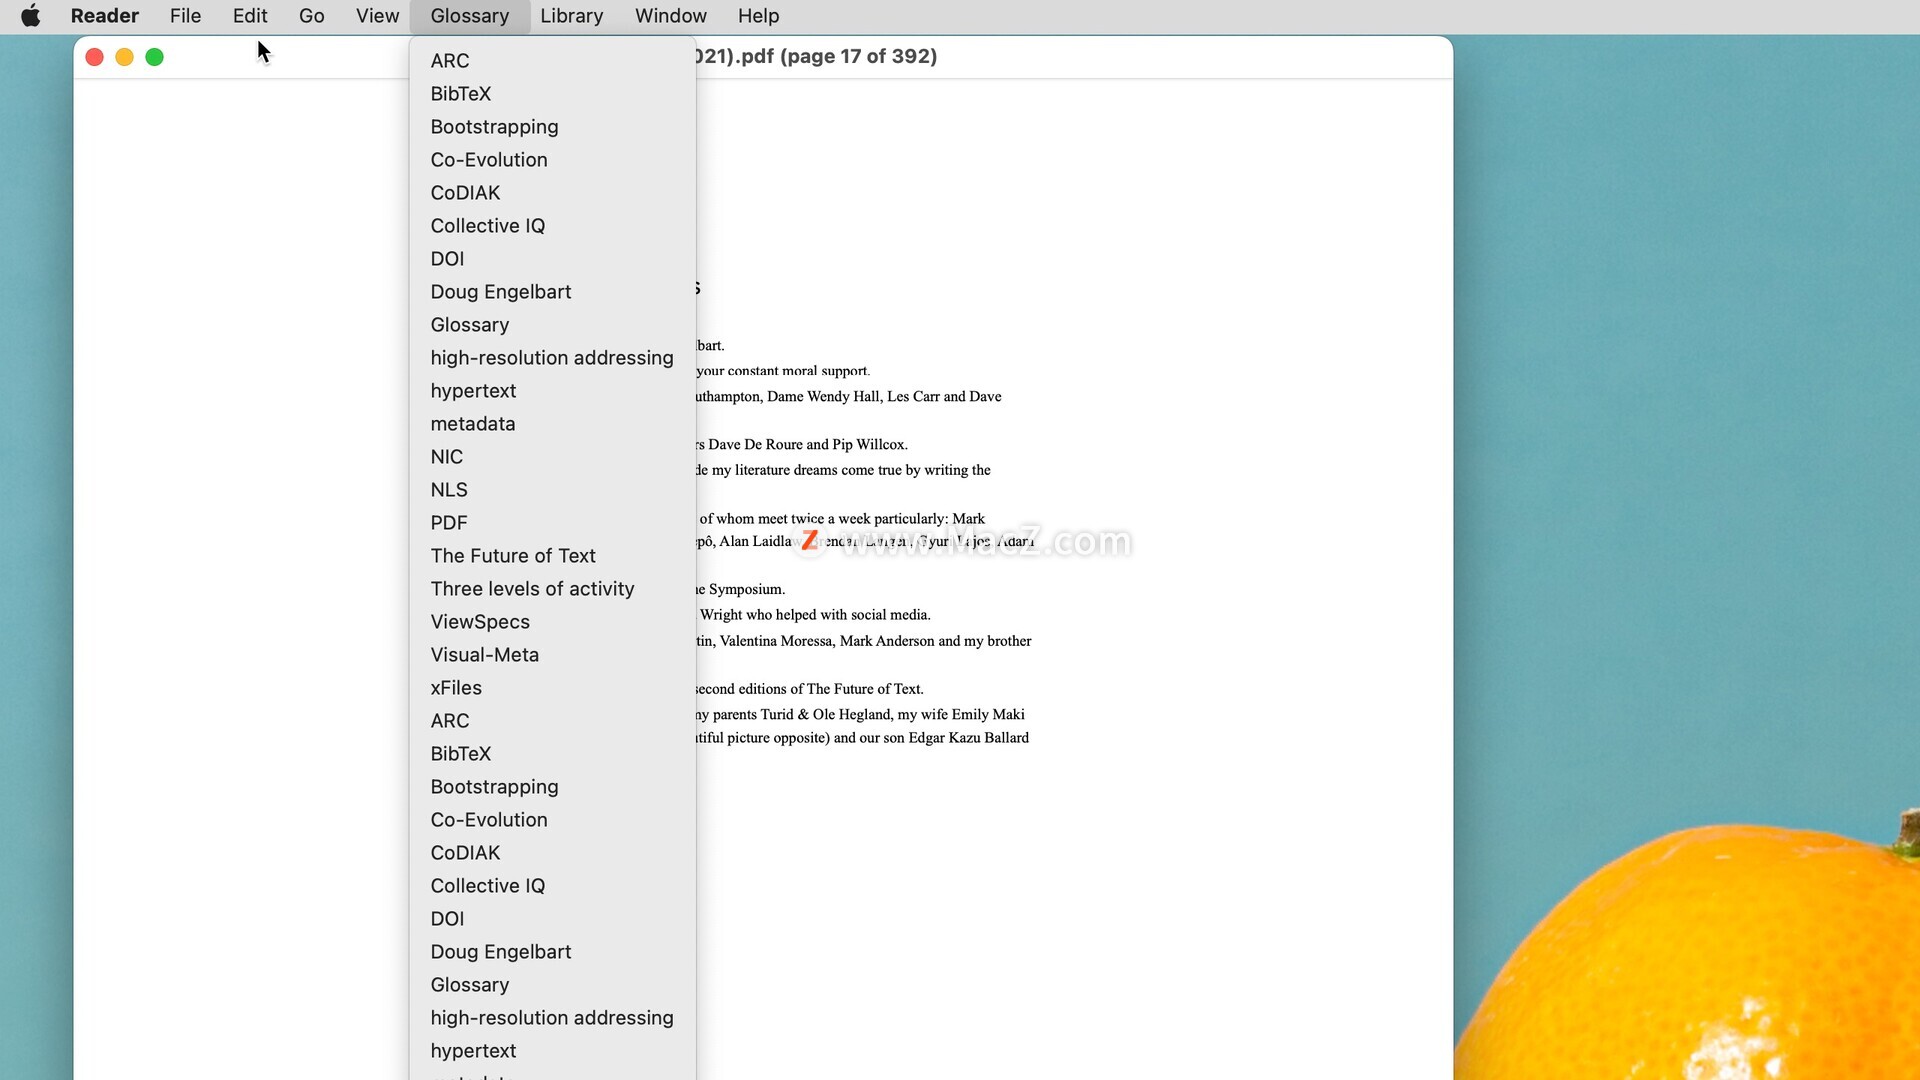Select the topmost ARC entry in the menu

coord(553,61)
